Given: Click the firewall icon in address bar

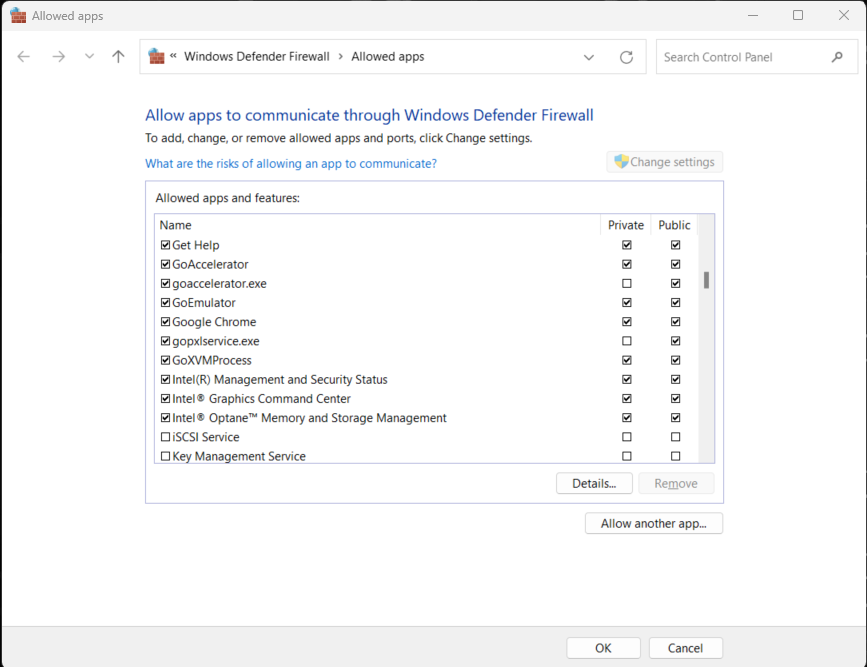Looking at the screenshot, I should (156, 56).
